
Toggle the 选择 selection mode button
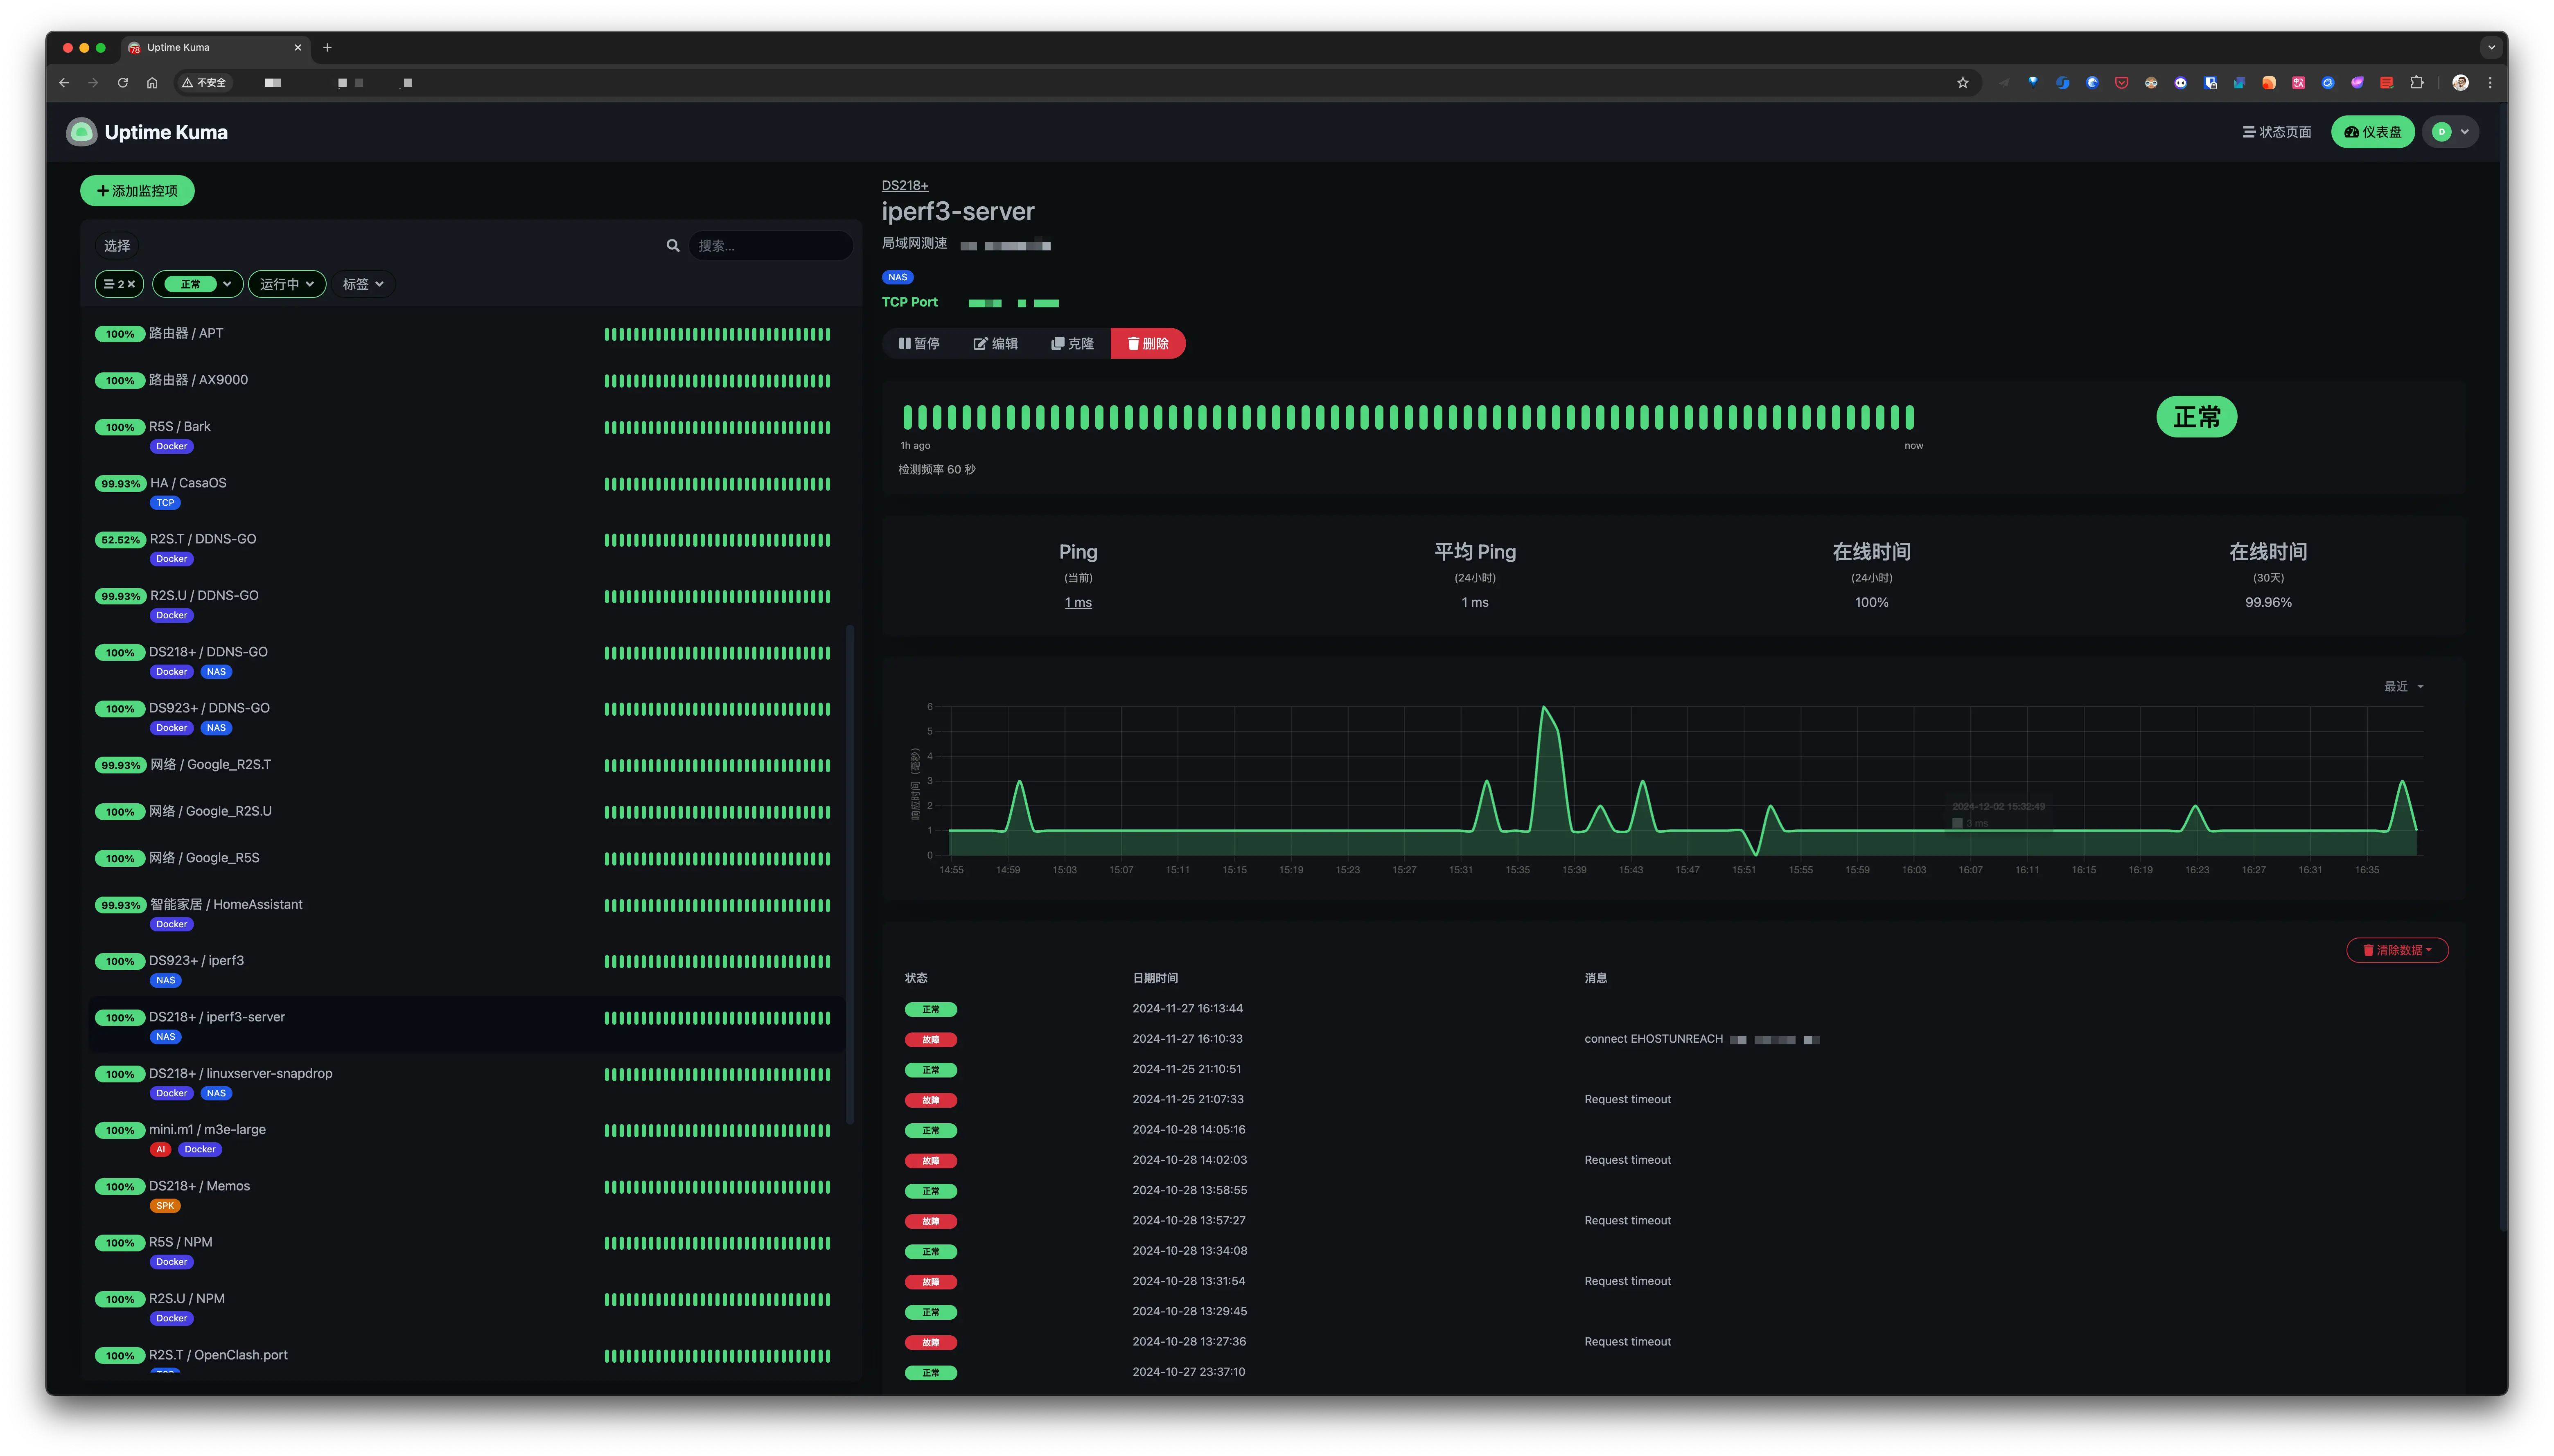tap(117, 245)
